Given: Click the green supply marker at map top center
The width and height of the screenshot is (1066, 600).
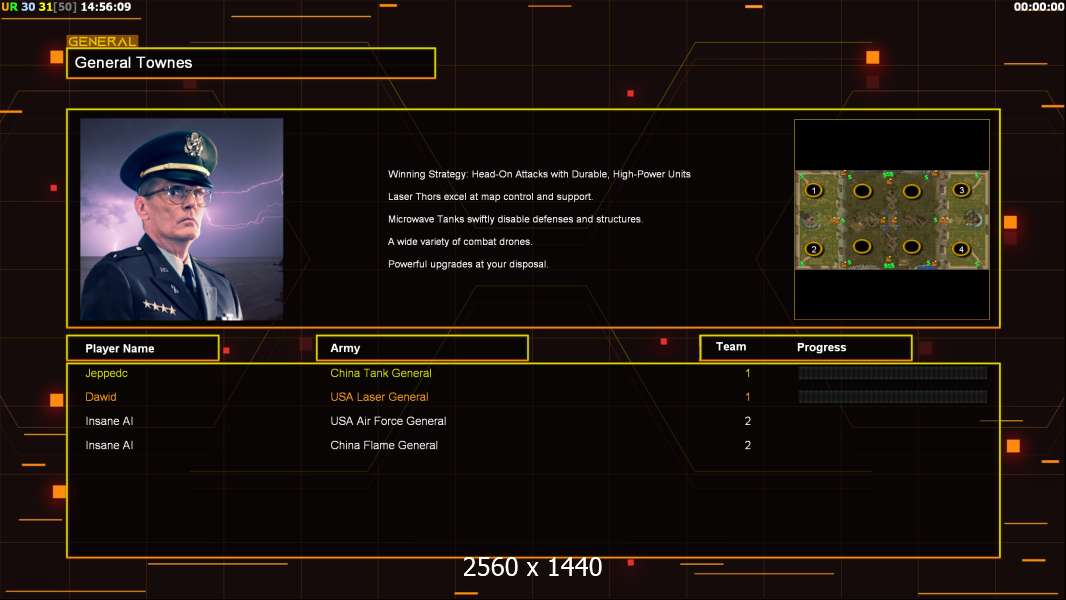Looking at the screenshot, I should click(889, 175).
